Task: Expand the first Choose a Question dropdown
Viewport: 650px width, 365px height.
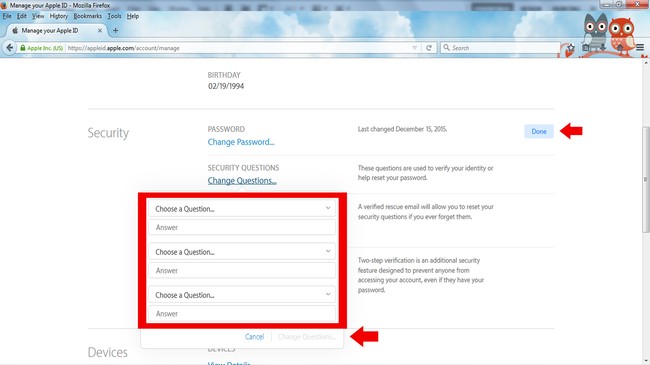Action: 242,209
